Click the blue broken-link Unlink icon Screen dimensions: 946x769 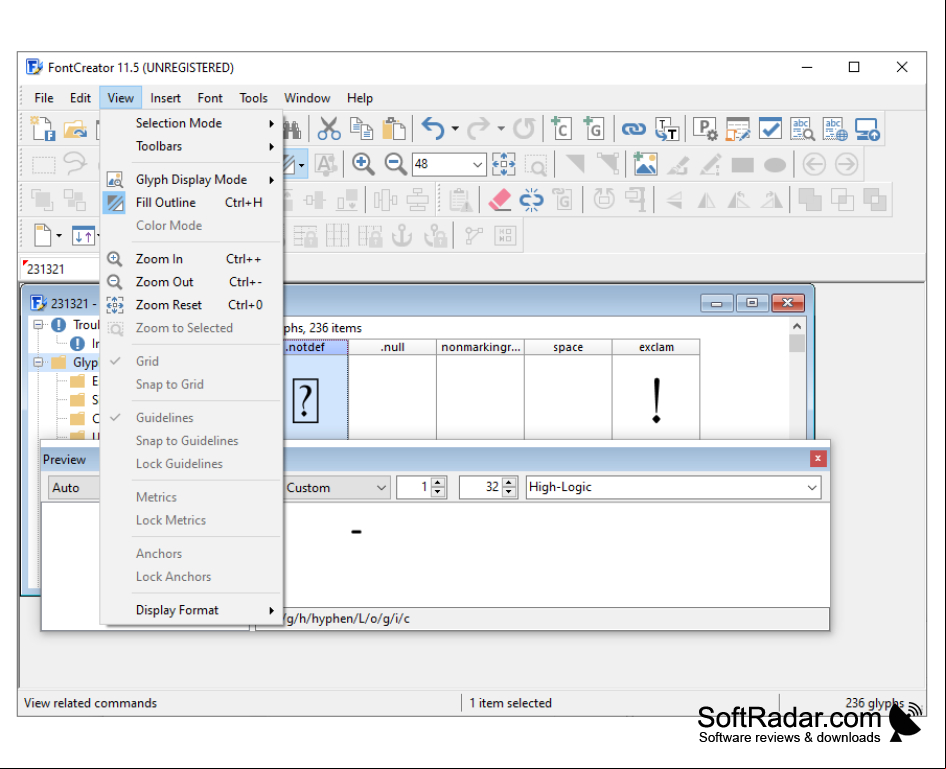click(532, 200)
